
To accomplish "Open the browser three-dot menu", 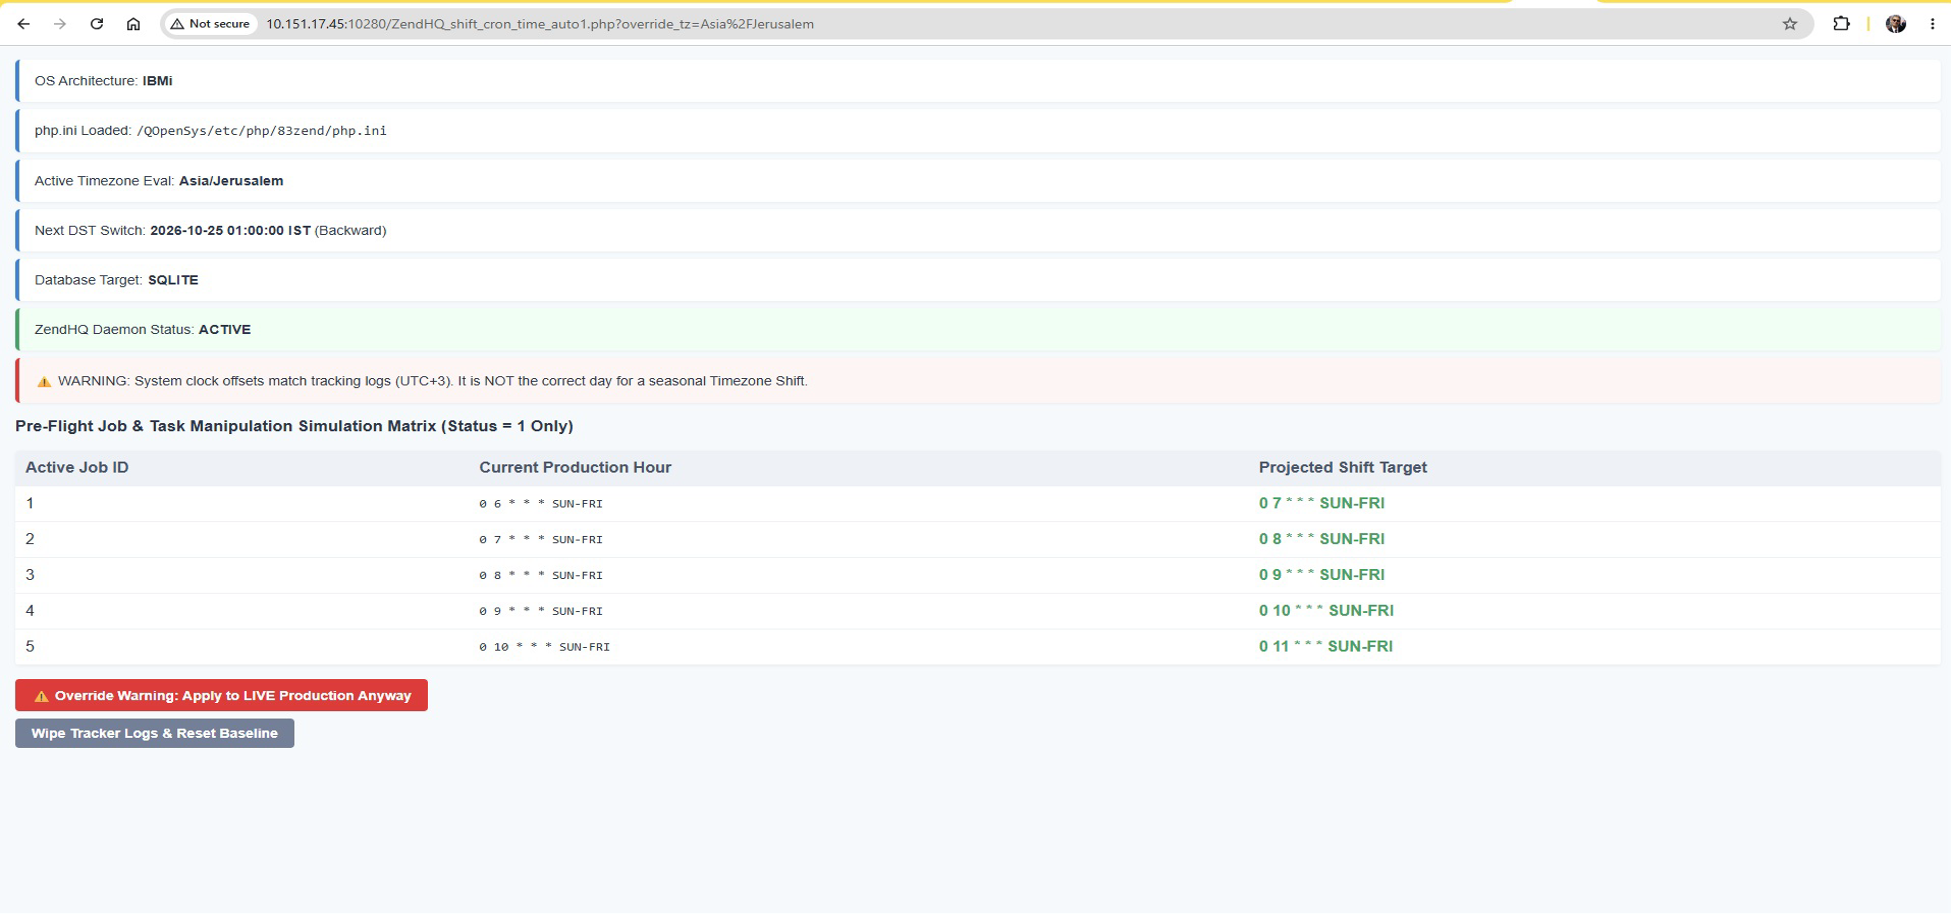I will click(1932, 24).
